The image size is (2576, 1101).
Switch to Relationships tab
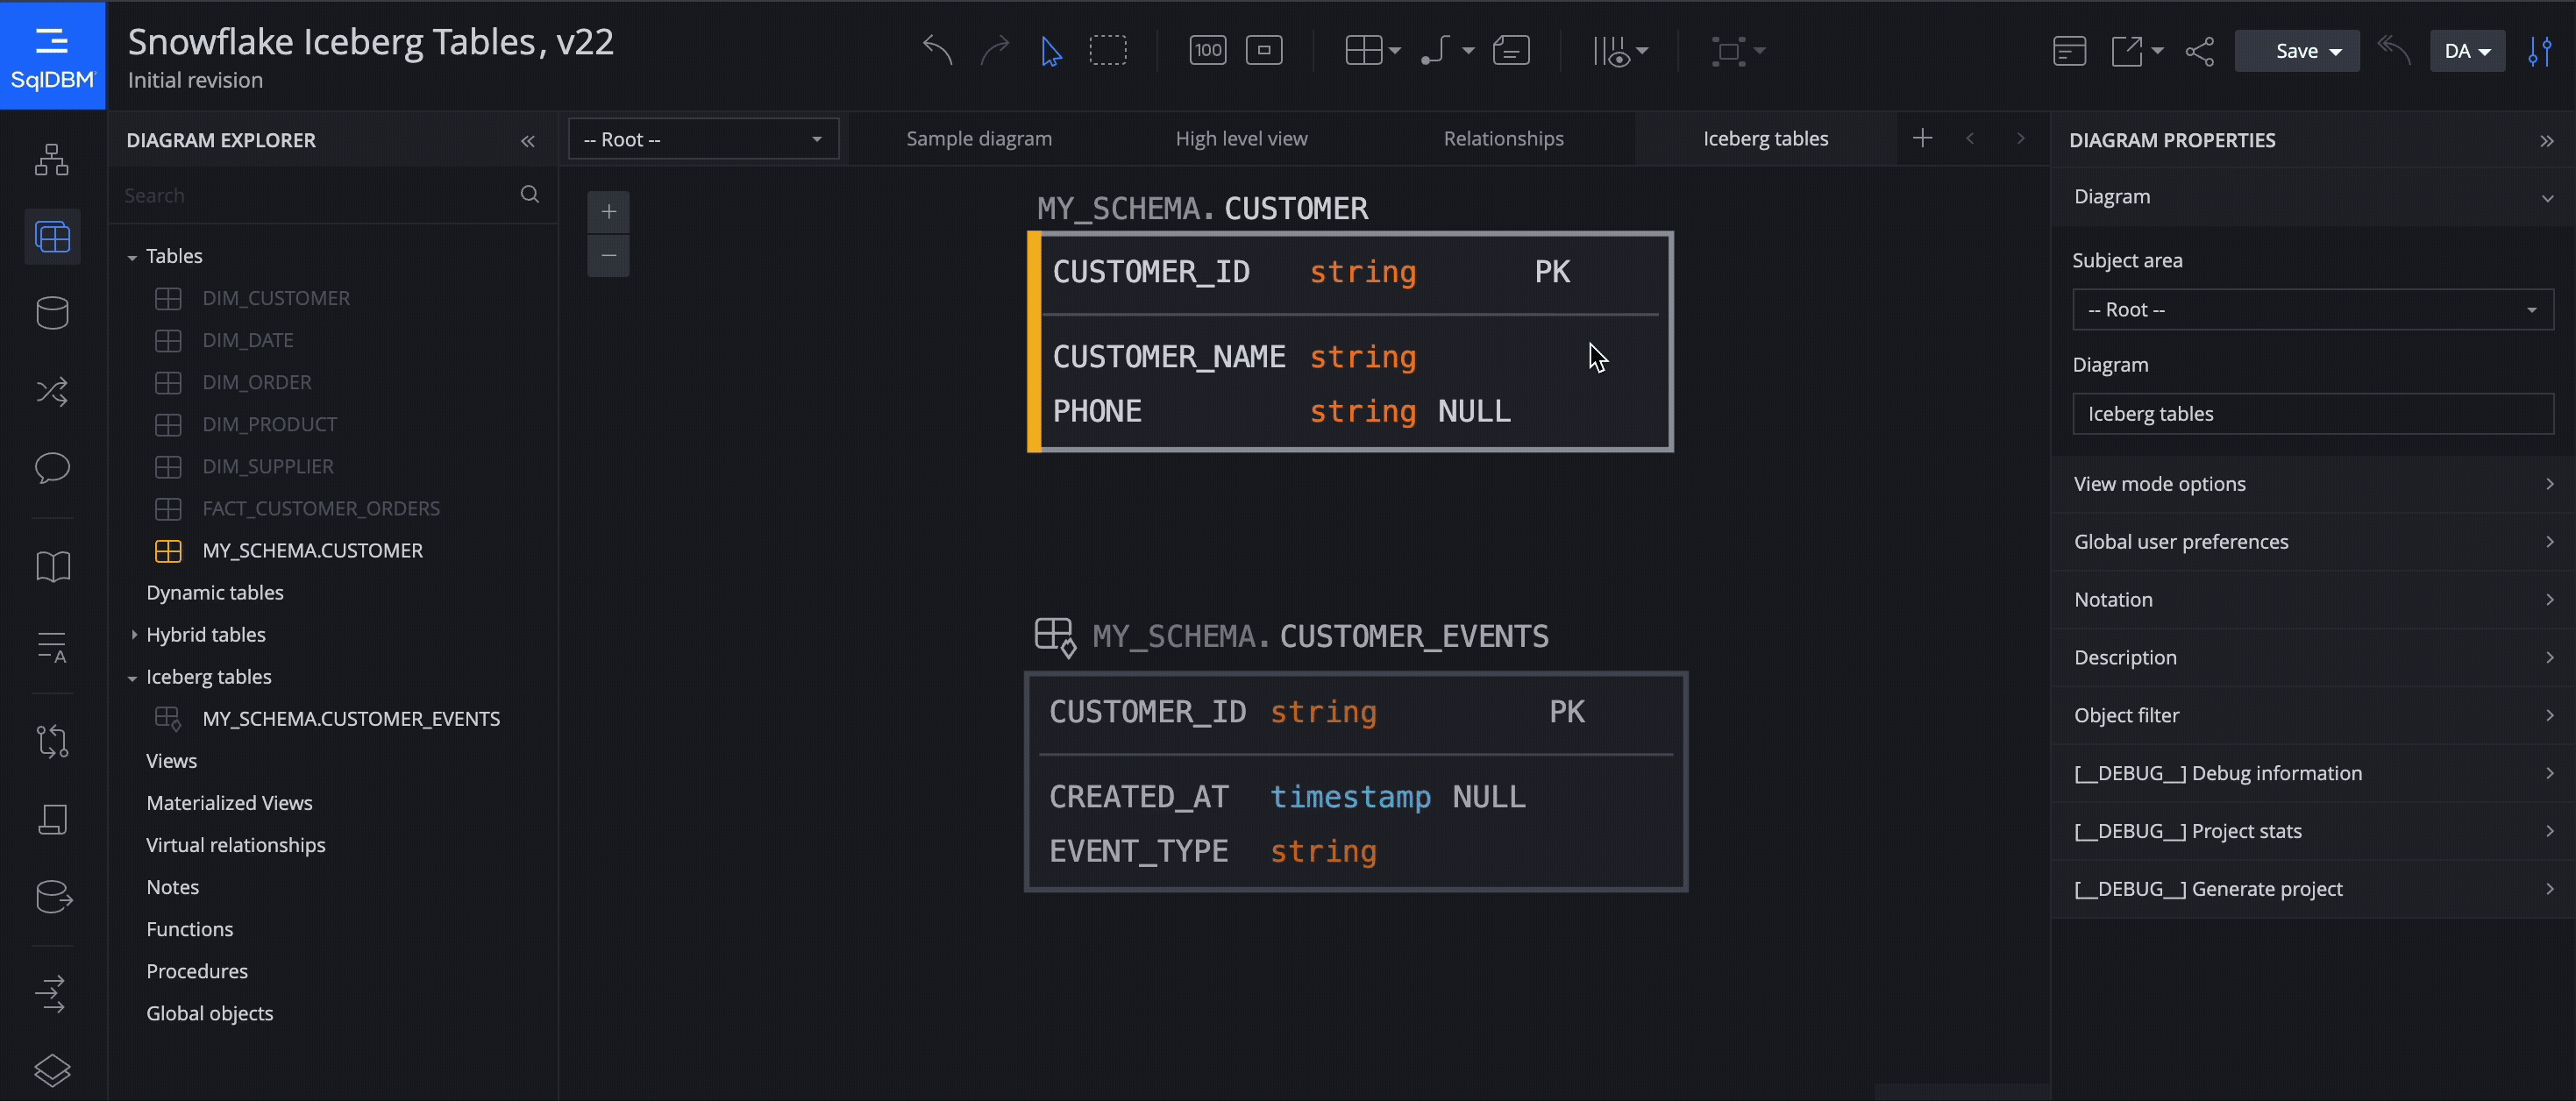click(1503, 139)
